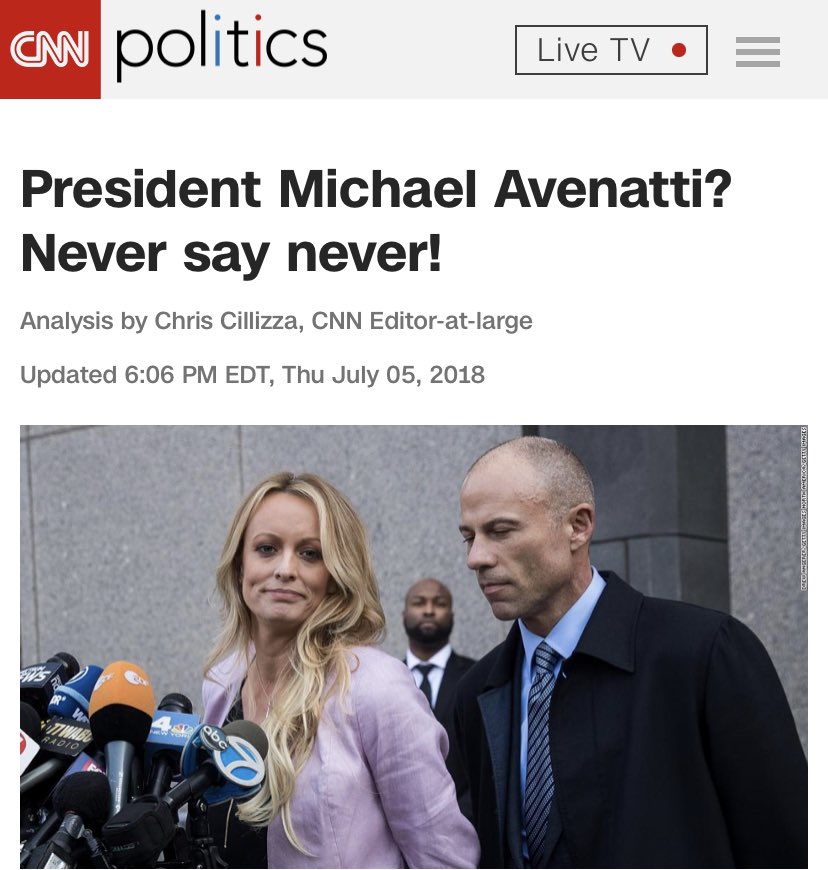Open the Live TV button

click(611, 50)
